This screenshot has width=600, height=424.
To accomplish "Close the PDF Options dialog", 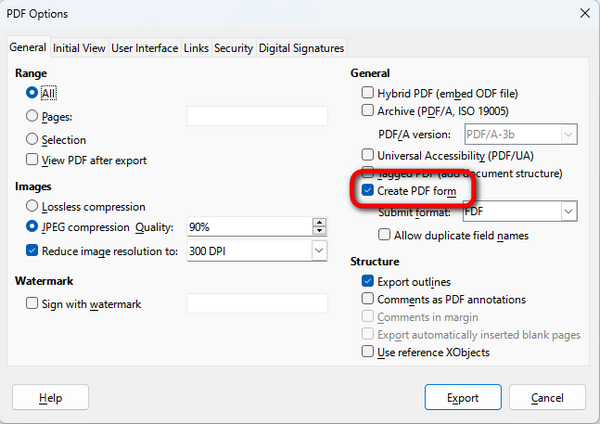I will (583, 12).
